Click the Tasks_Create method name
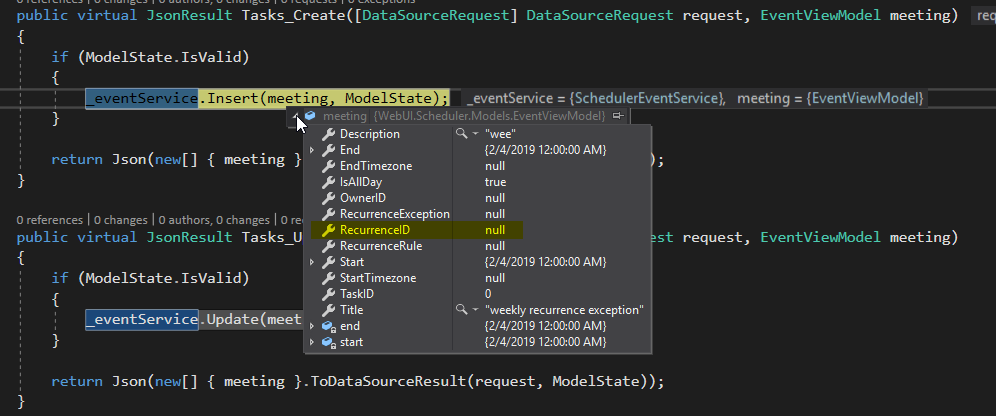The height and width of the screenshot is (416, 996). point(295,15)
